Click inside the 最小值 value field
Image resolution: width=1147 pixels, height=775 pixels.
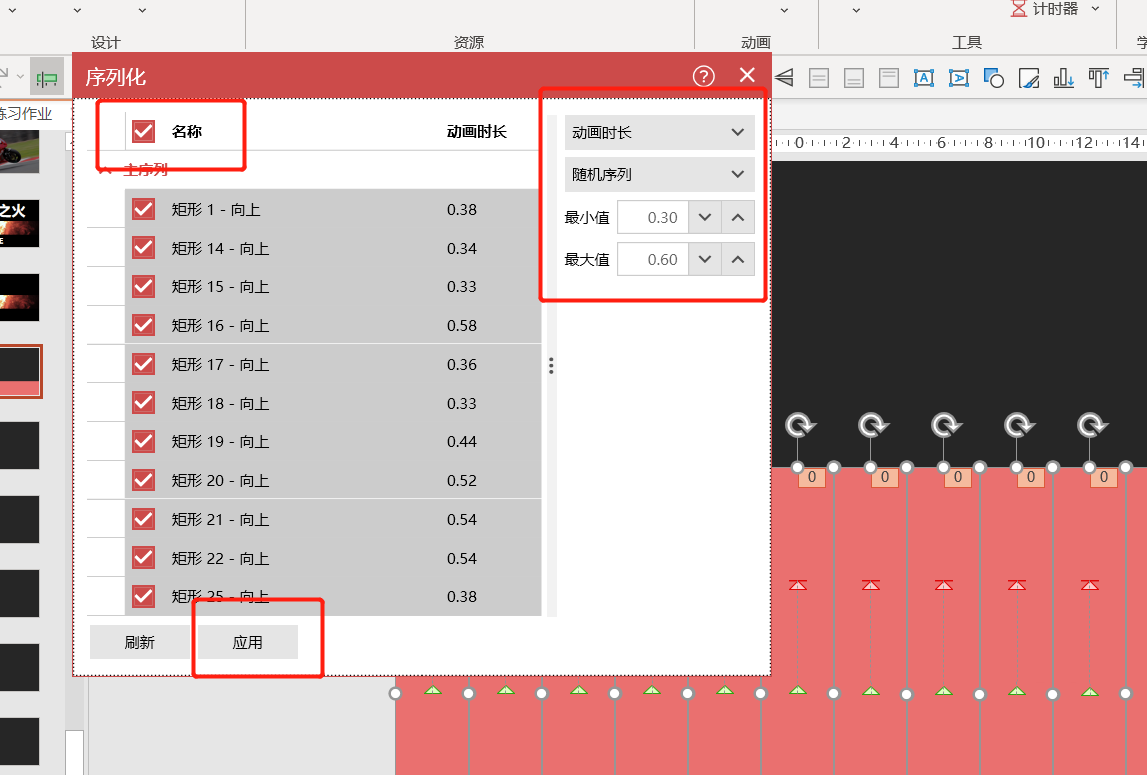pos(655,217)
